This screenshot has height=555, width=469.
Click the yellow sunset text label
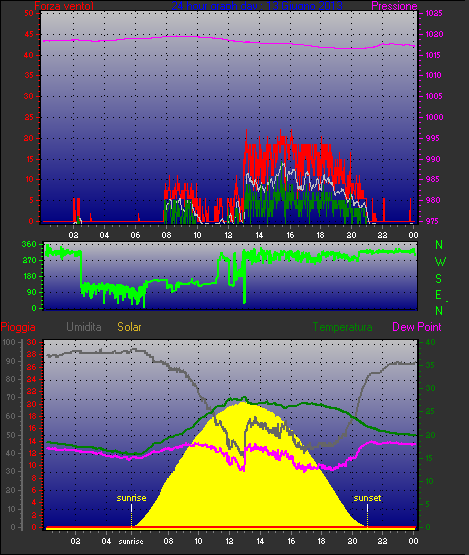(367, 498)
